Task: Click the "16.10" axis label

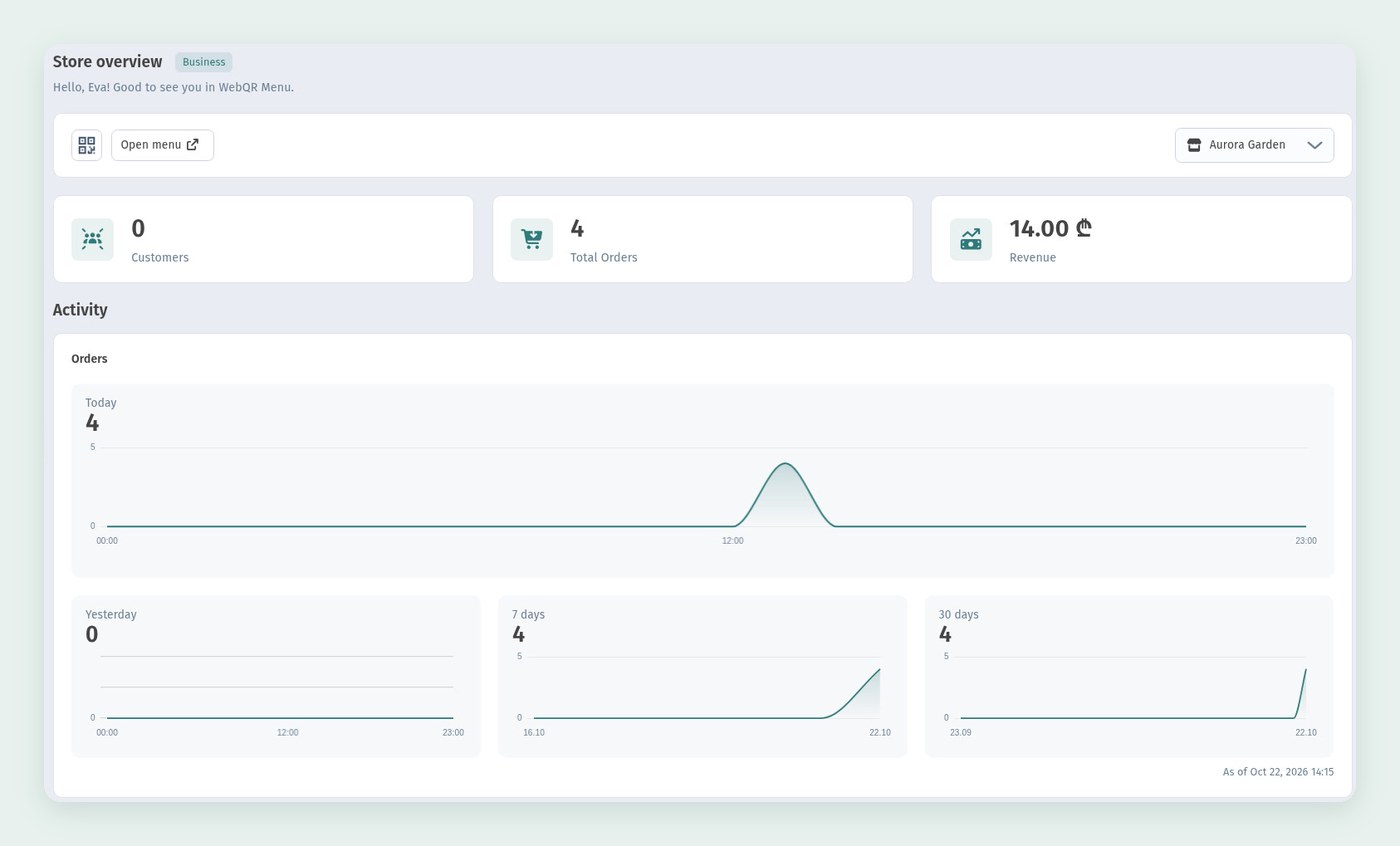Action: click(534, 733)
